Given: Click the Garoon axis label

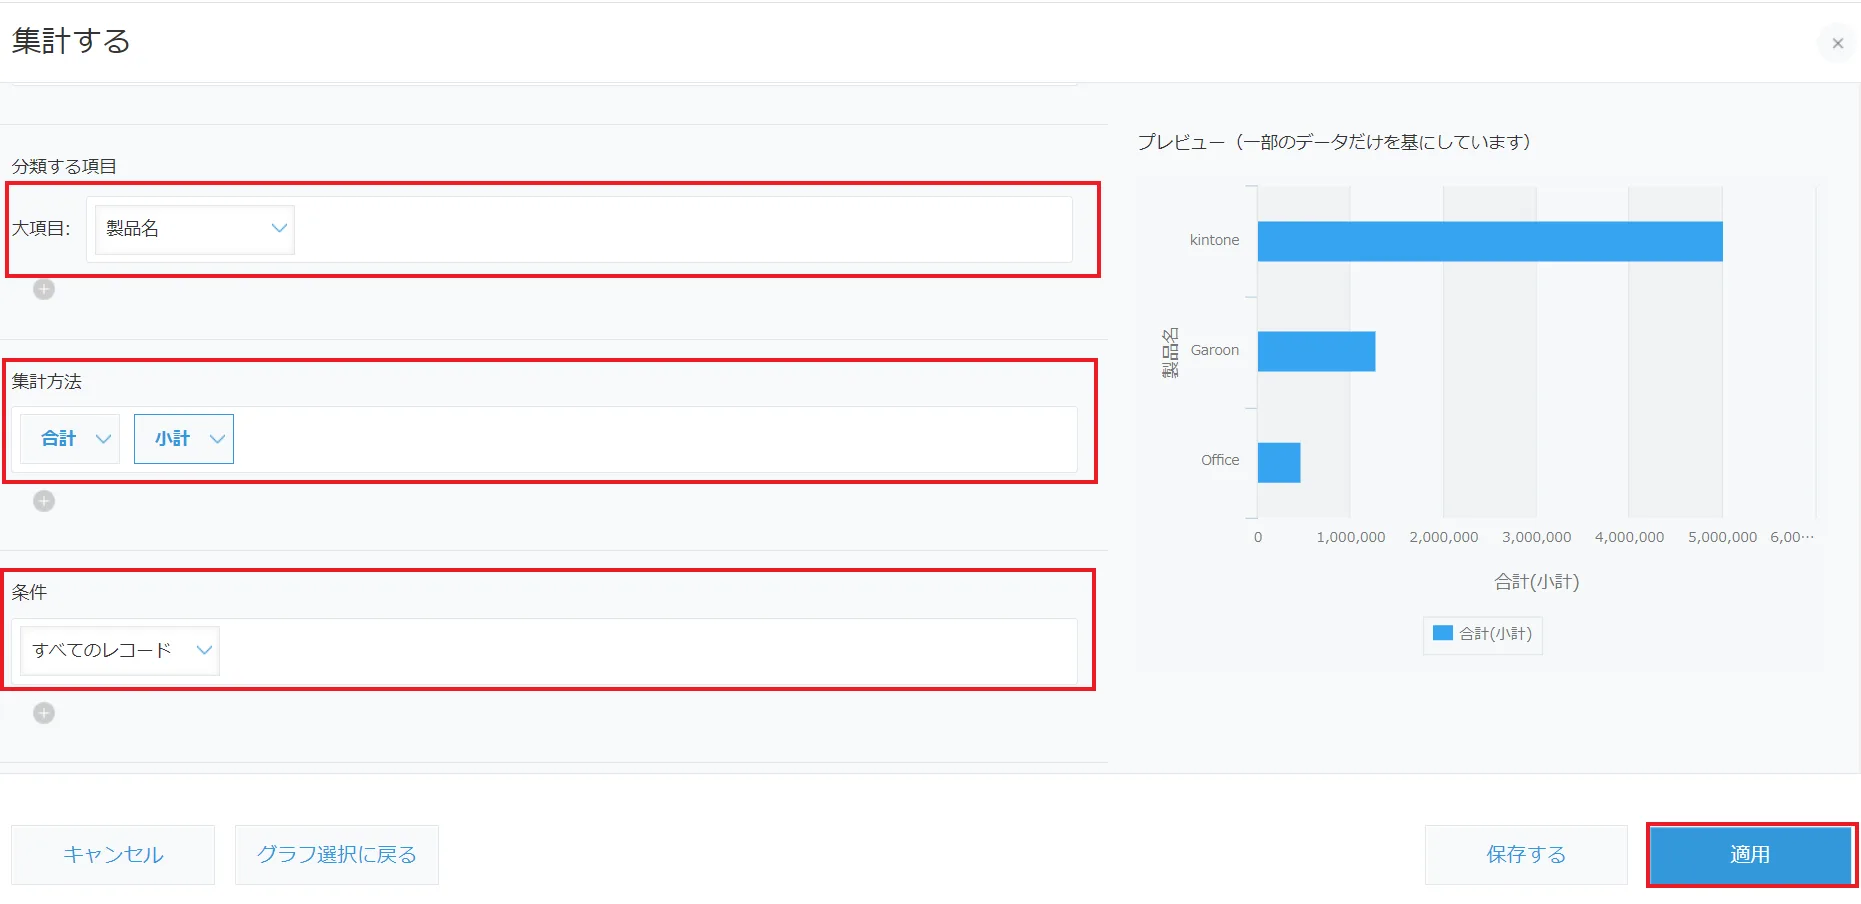Looking at the screenshot, I should (1214, 350).
